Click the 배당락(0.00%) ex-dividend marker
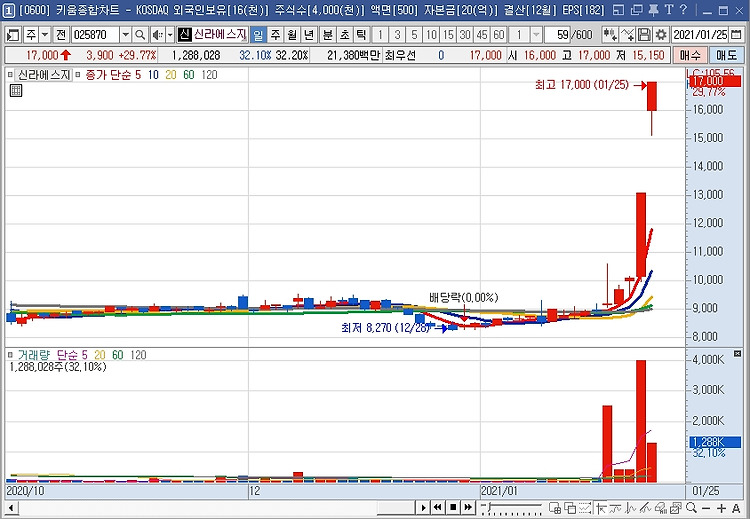 pyautogui.click(x=463, y=298)
